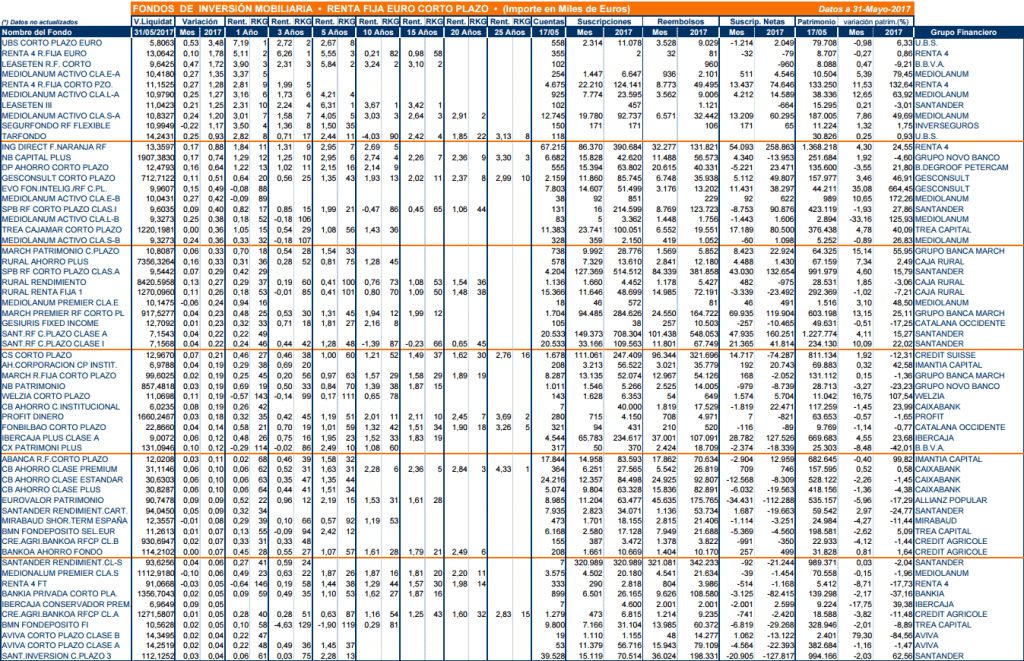
Task: Click the 'V.Liquidat' column header
Action: click(x=153, y=22)
